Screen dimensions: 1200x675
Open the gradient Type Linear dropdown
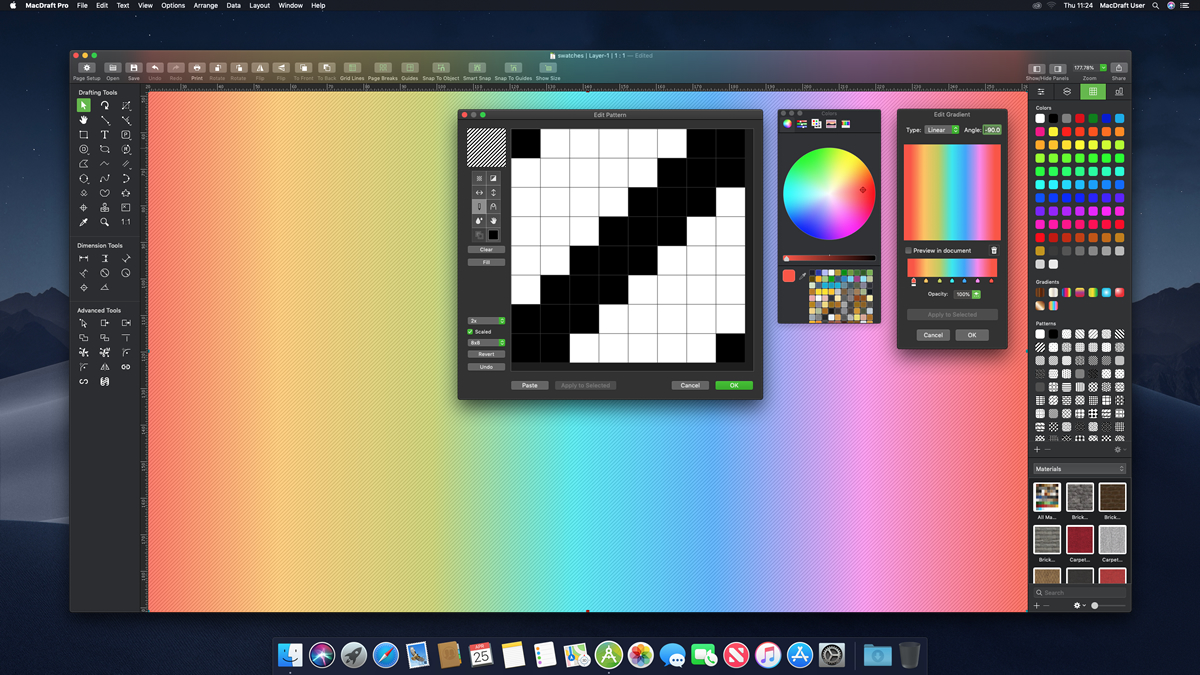[941, 130]
